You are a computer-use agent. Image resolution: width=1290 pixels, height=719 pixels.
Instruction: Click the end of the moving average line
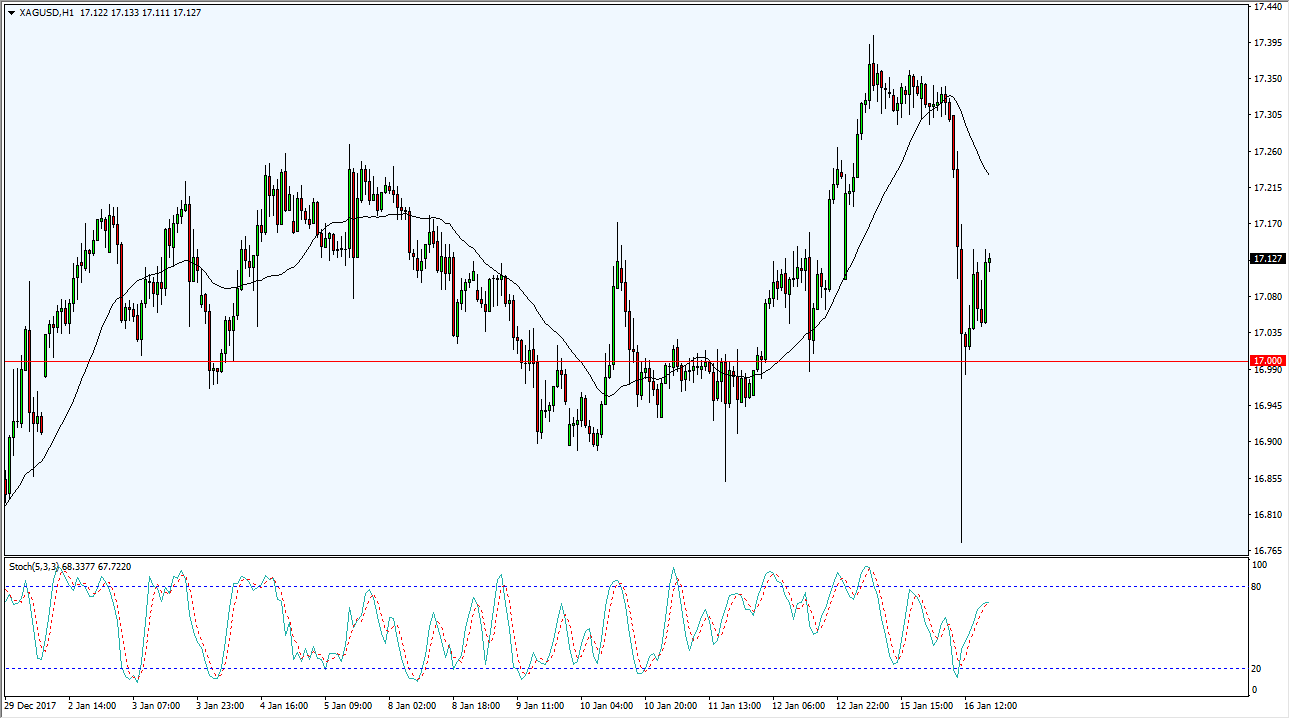pyautogui.click(x=989, y=175)
